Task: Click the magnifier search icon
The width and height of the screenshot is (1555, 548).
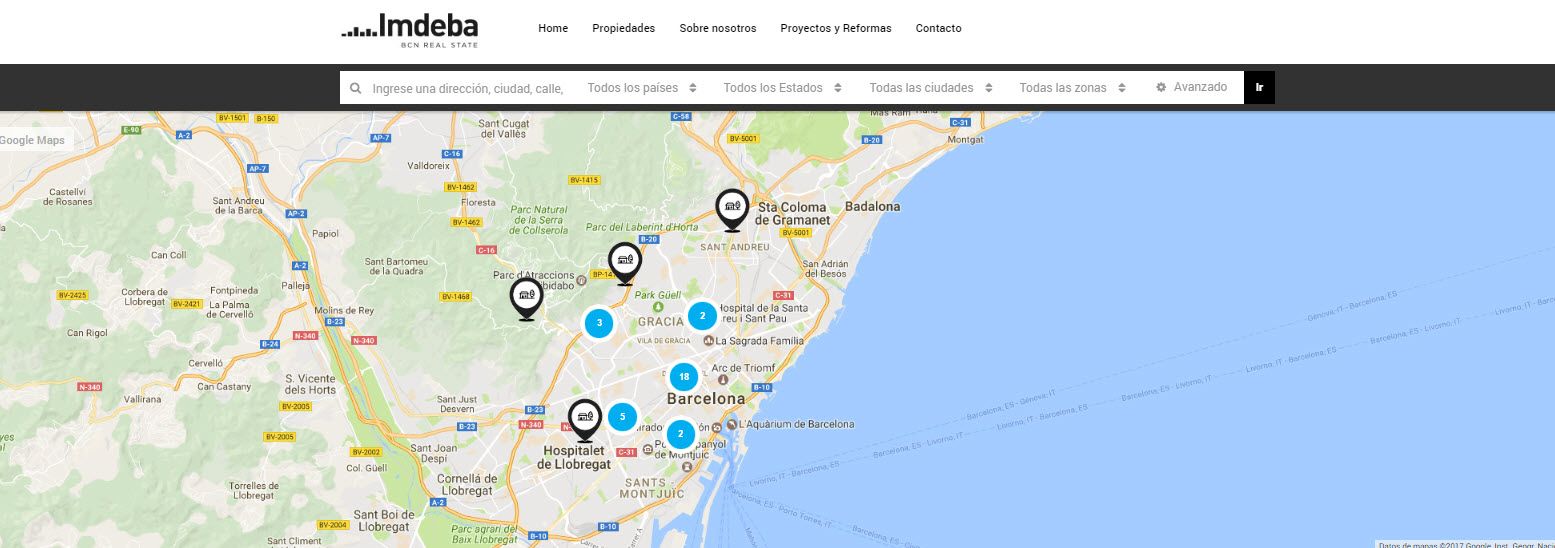Action: [355, 88]
